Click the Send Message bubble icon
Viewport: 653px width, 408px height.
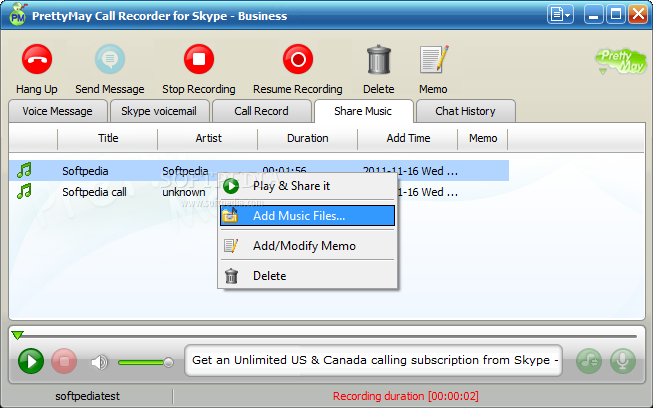point(110,59)
